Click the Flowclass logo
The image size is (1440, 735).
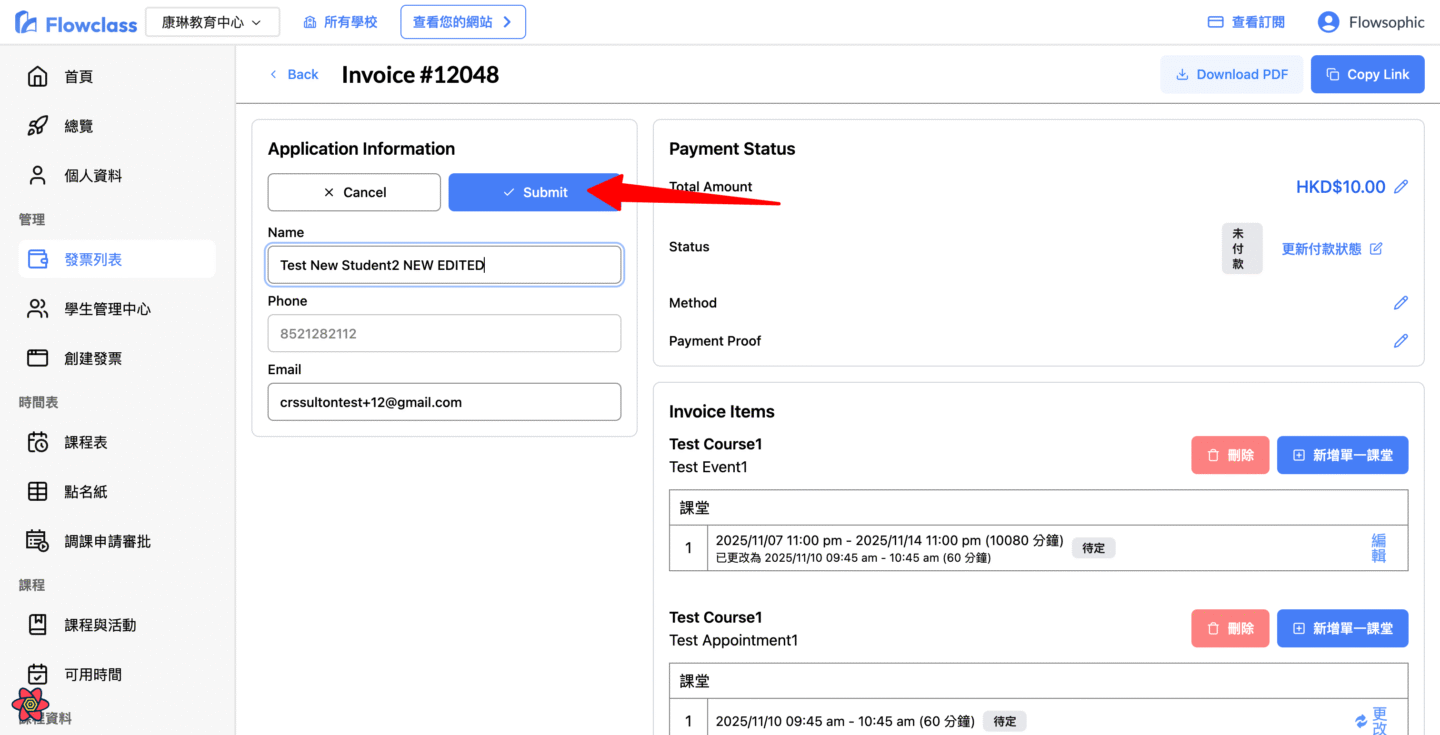[x=76, y=23]
